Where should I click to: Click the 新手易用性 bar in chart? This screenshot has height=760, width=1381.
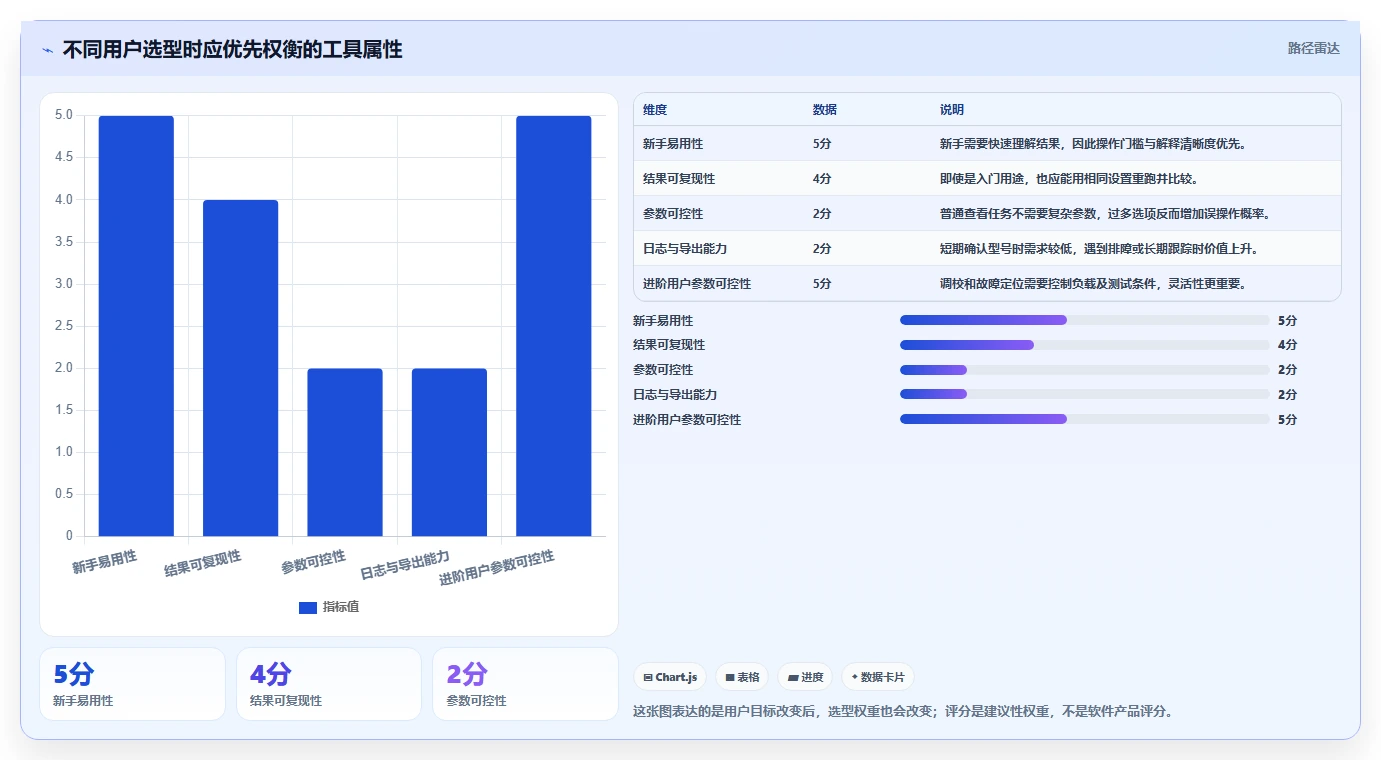coord(136,326)
